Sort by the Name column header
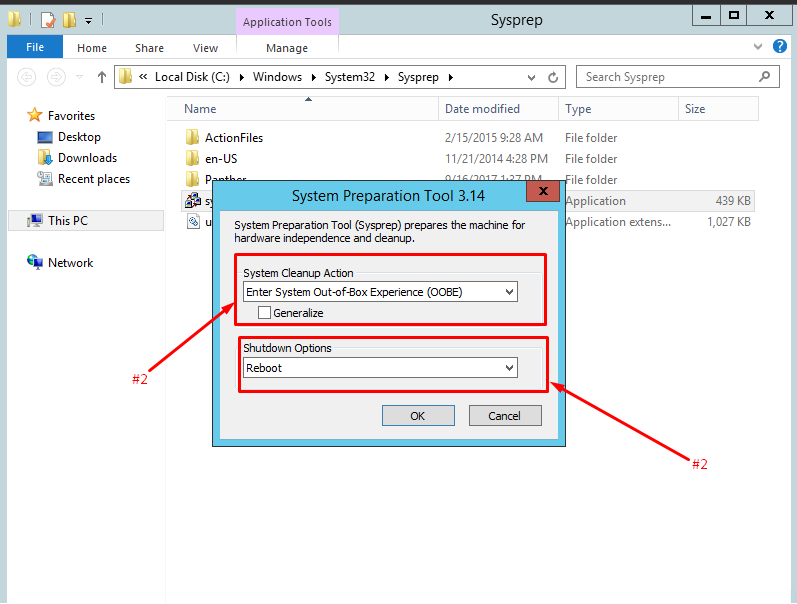Image resolution: width=797 pixels, height=604 pixels. [302, 109]
